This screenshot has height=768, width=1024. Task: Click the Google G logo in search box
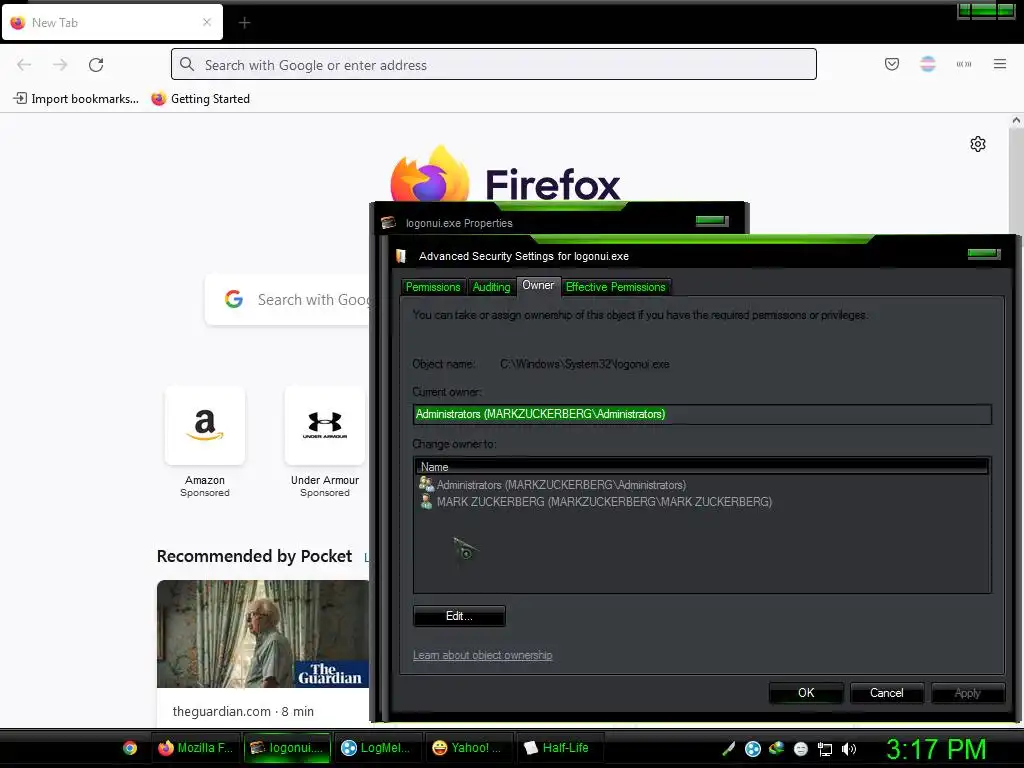(x=234, y=299)
